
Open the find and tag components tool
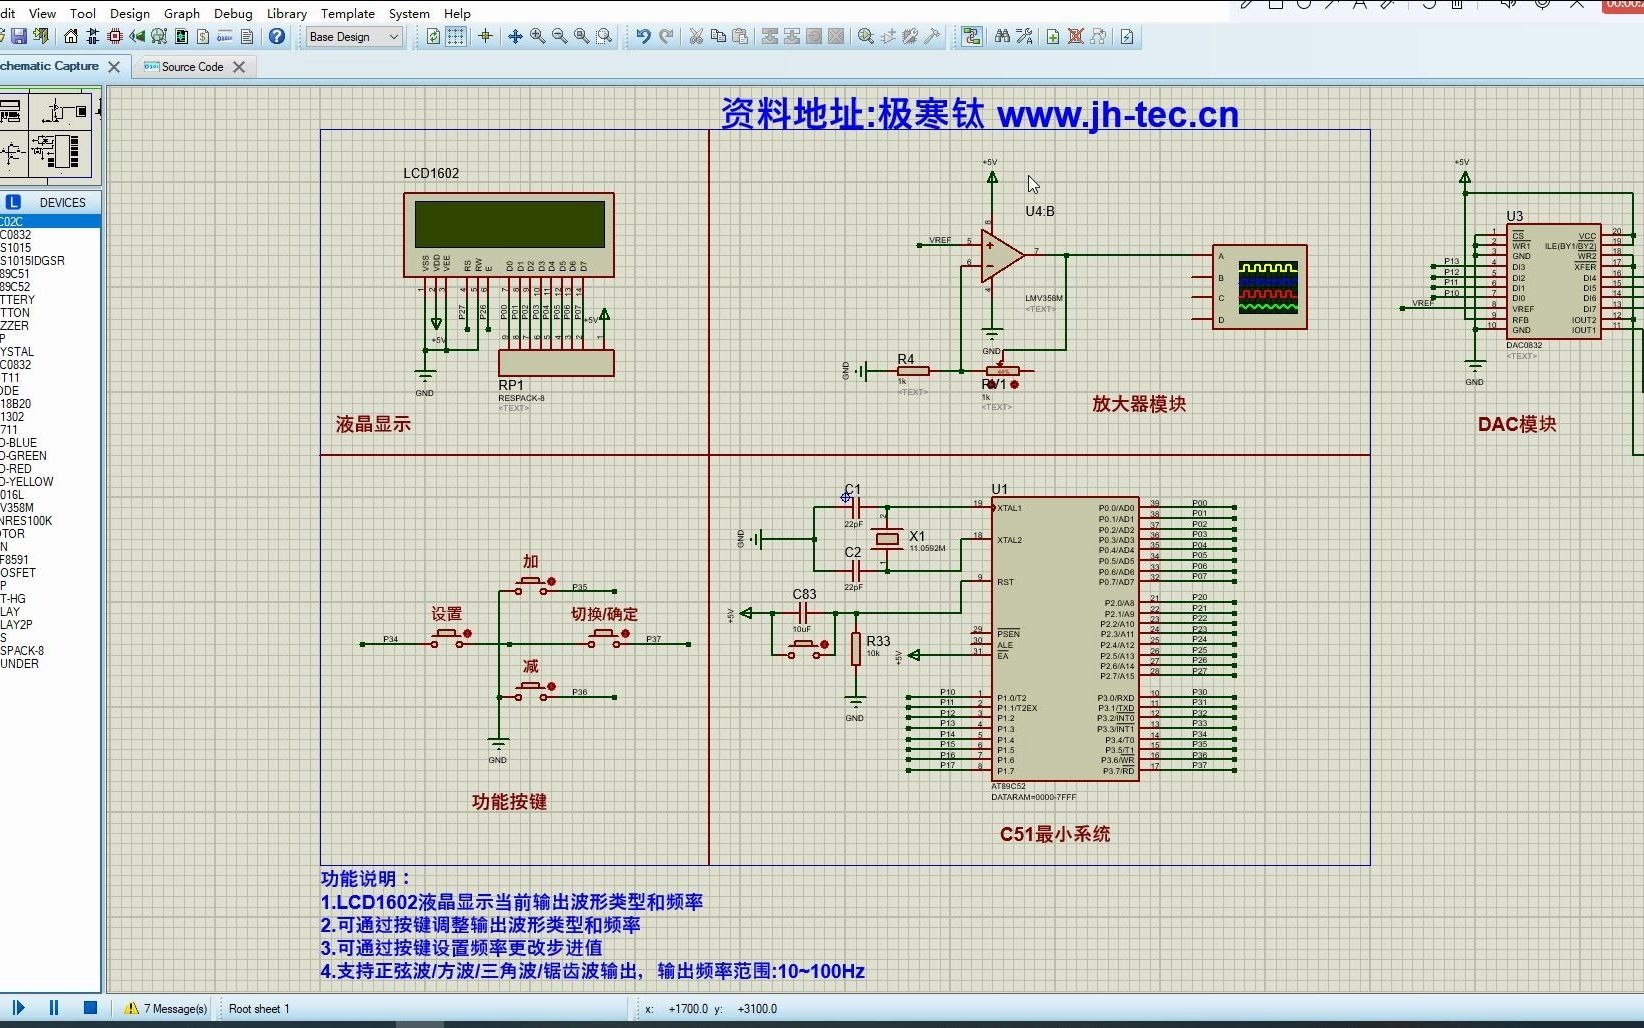tap(1002, 36)
